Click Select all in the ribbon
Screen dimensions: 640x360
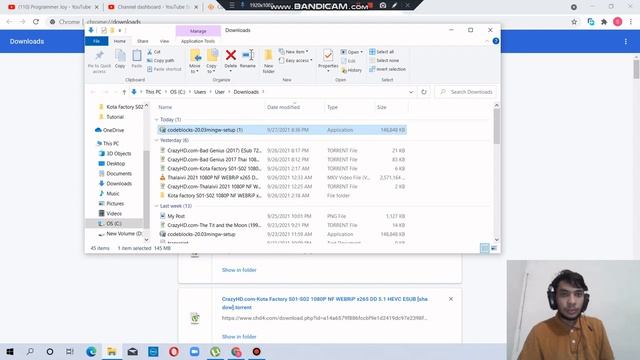pos(382,52)
